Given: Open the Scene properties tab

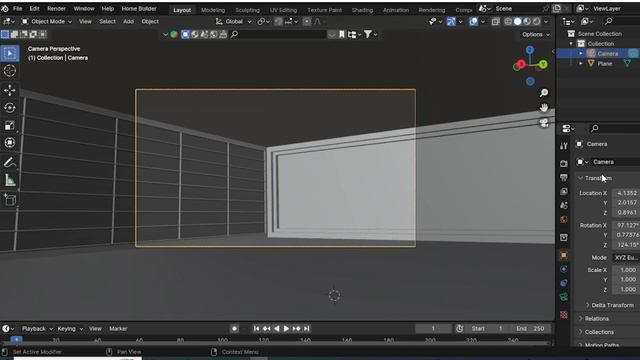Looking at the screenshot, I should (x=564, y=205).
